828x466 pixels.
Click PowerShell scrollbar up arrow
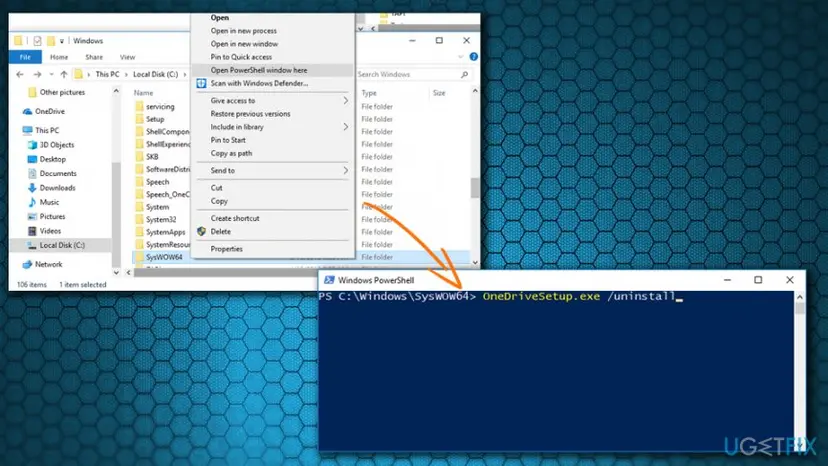[799, 297]
